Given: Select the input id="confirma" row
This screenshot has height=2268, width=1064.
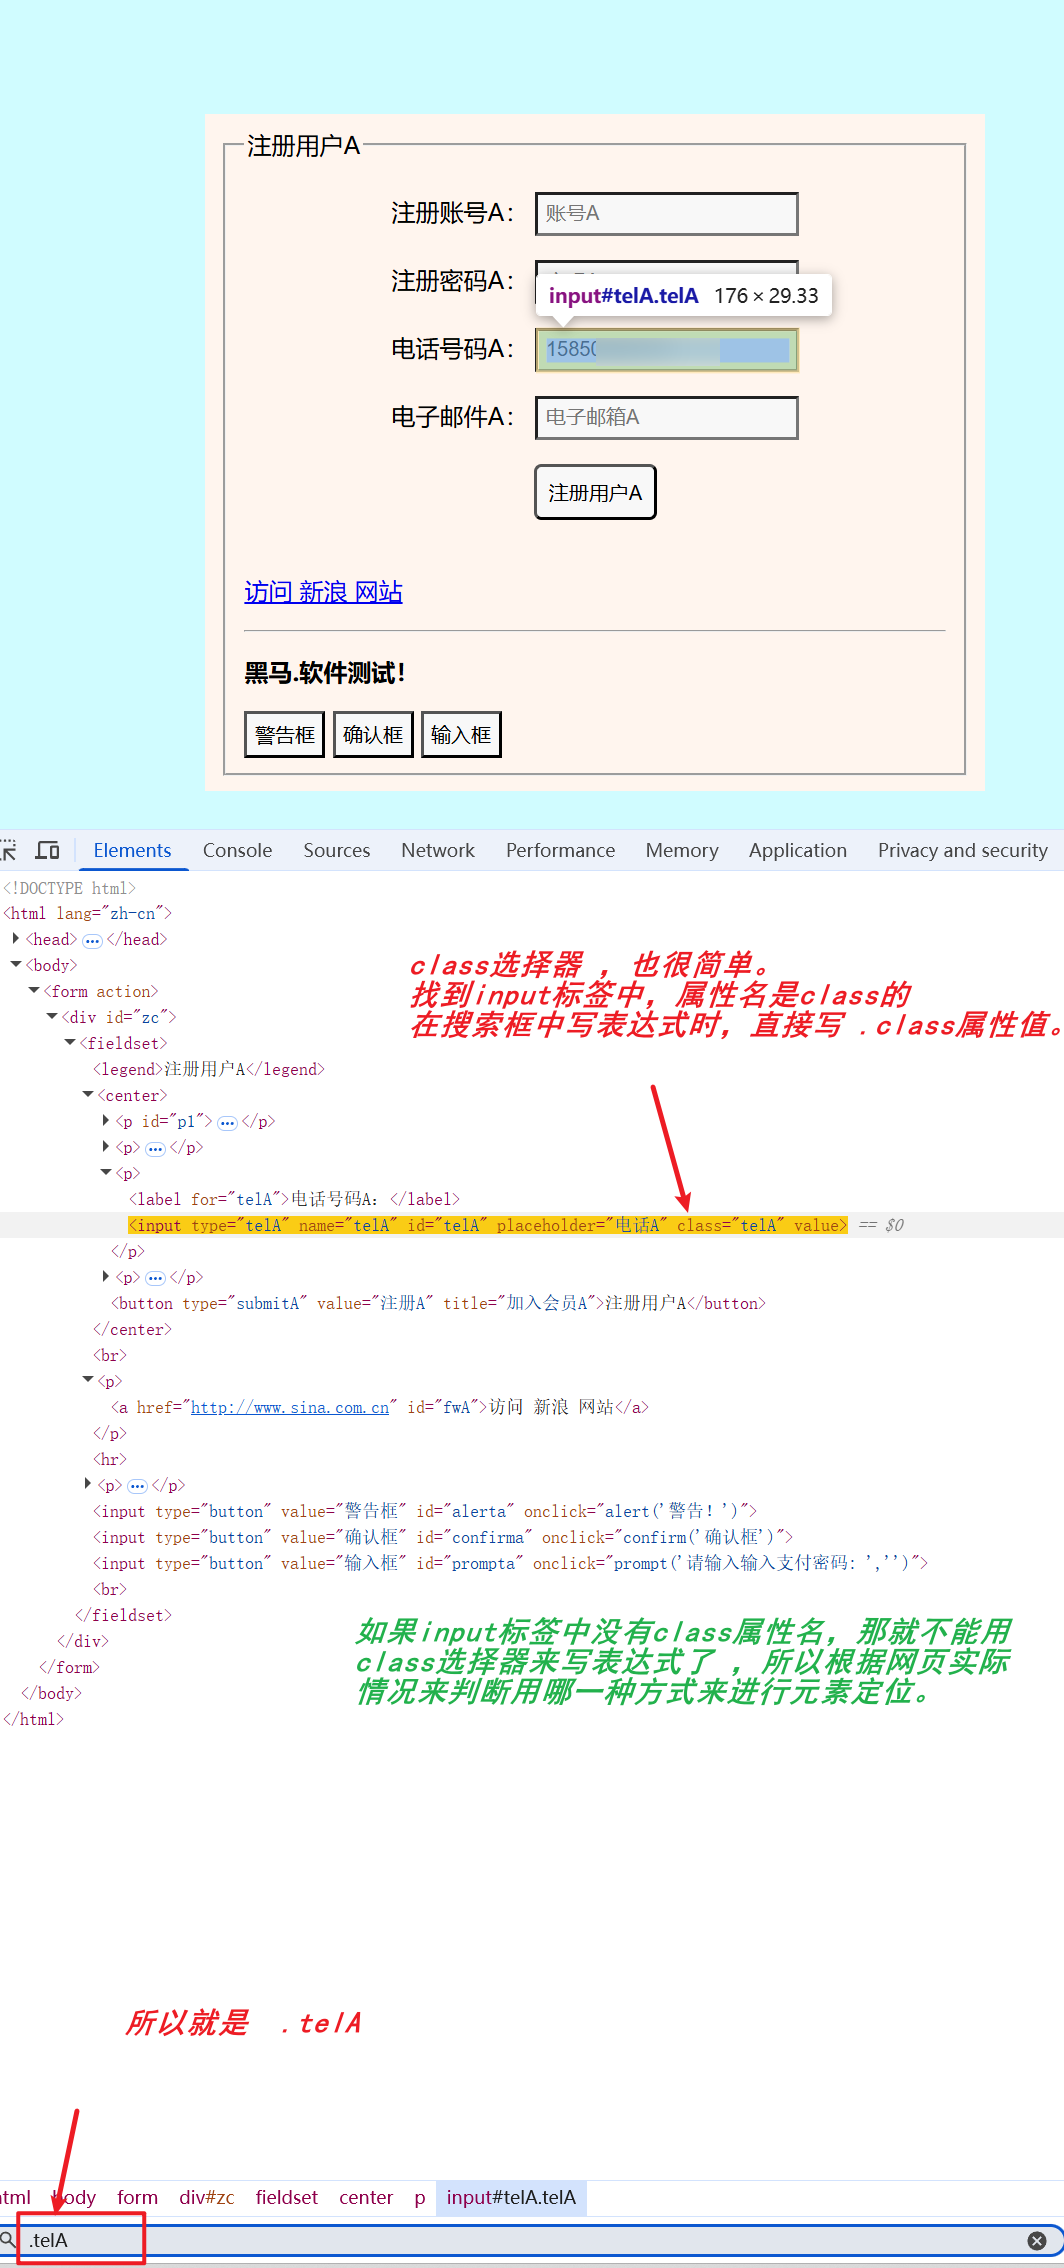Looking at the screenshot, I should 443,1537.
